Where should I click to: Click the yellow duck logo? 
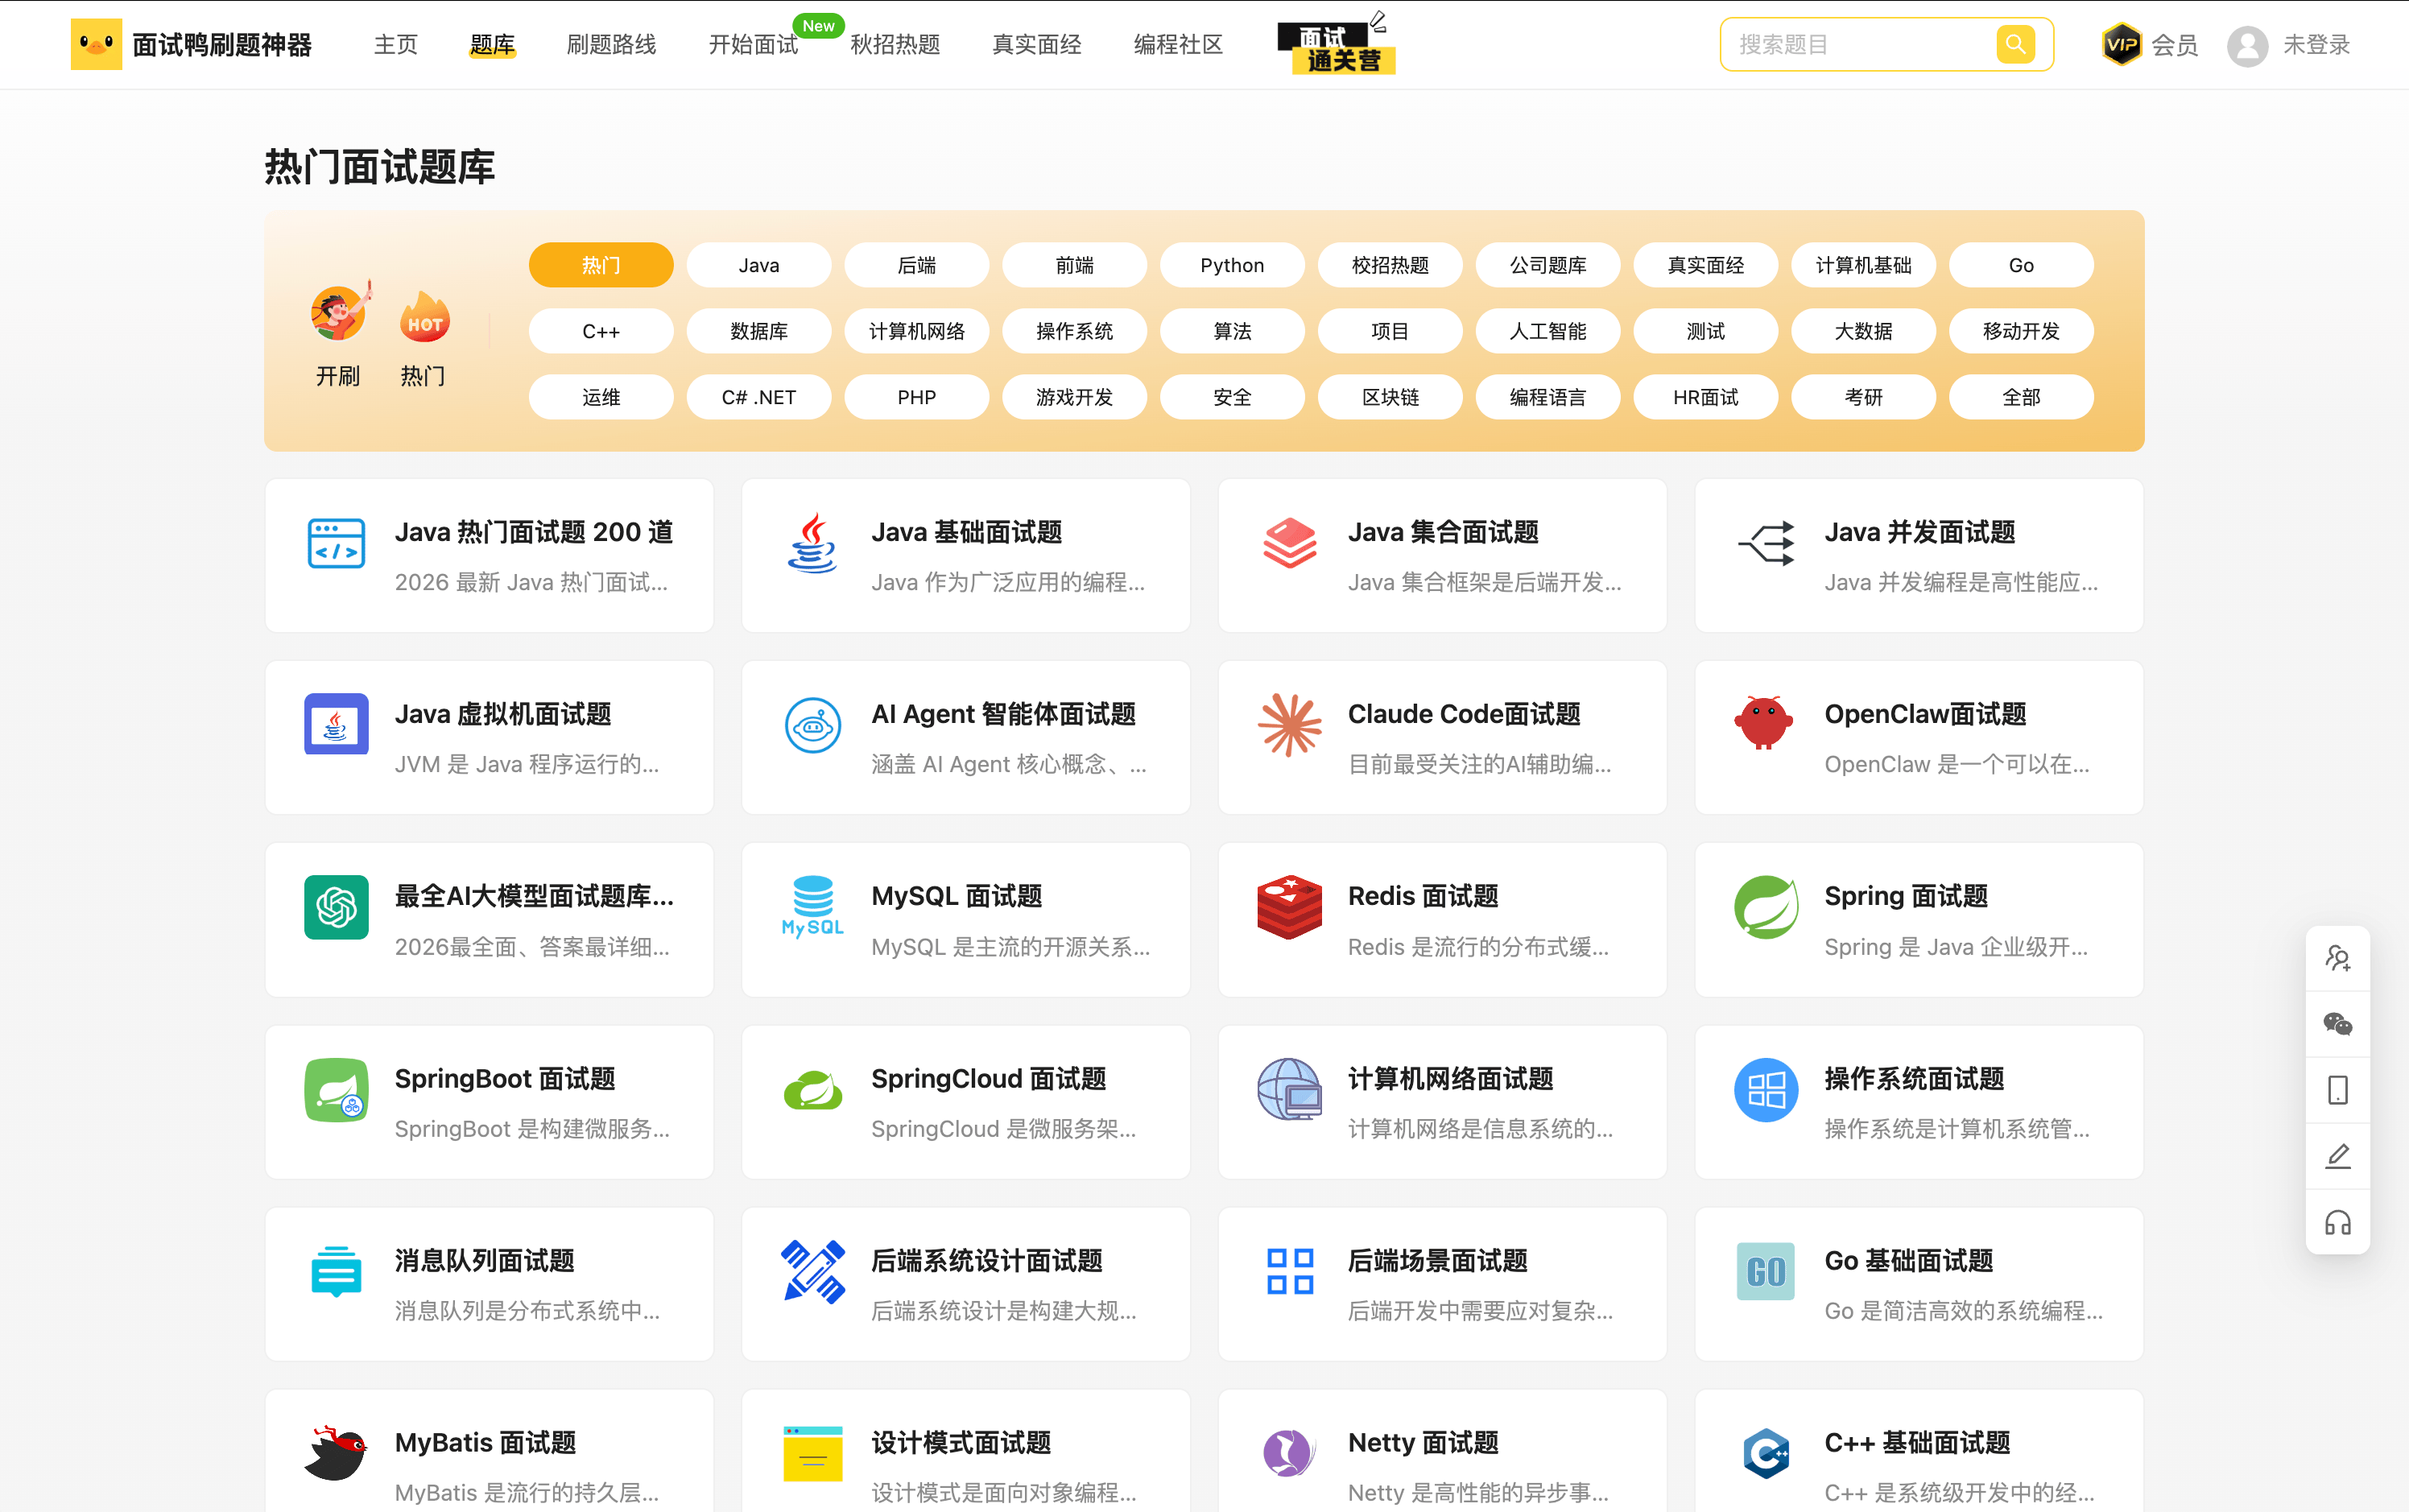[x=96, y=44]
